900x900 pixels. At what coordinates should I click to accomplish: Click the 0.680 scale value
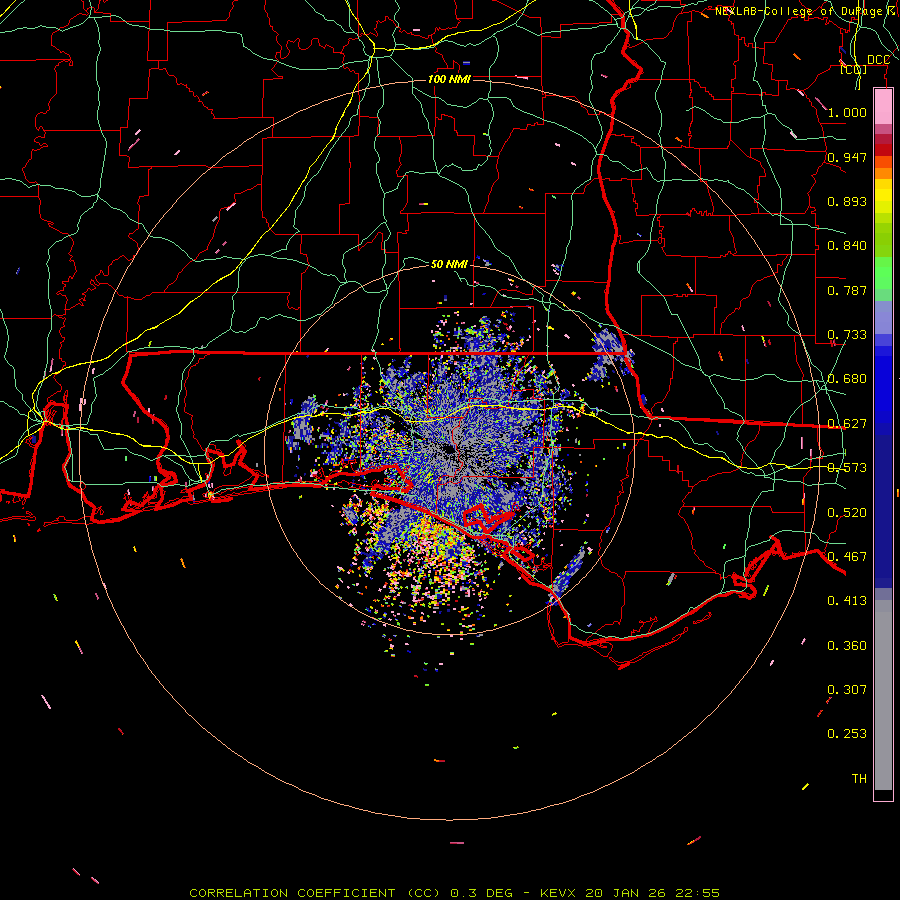[847, 379]
